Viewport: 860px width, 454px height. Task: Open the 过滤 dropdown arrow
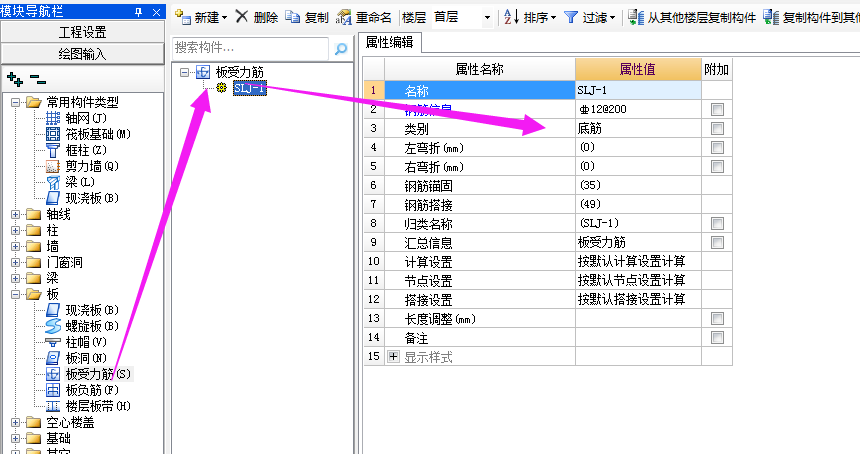(613, 18)
